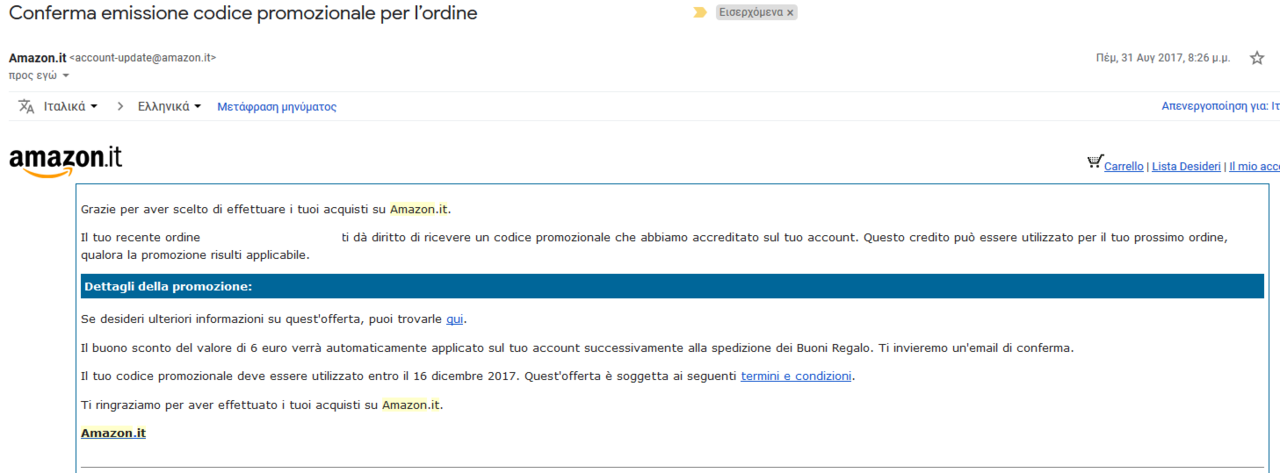
Task: Open the Ιταλικά source language dropdown
Action: click(x=71, y=106)
